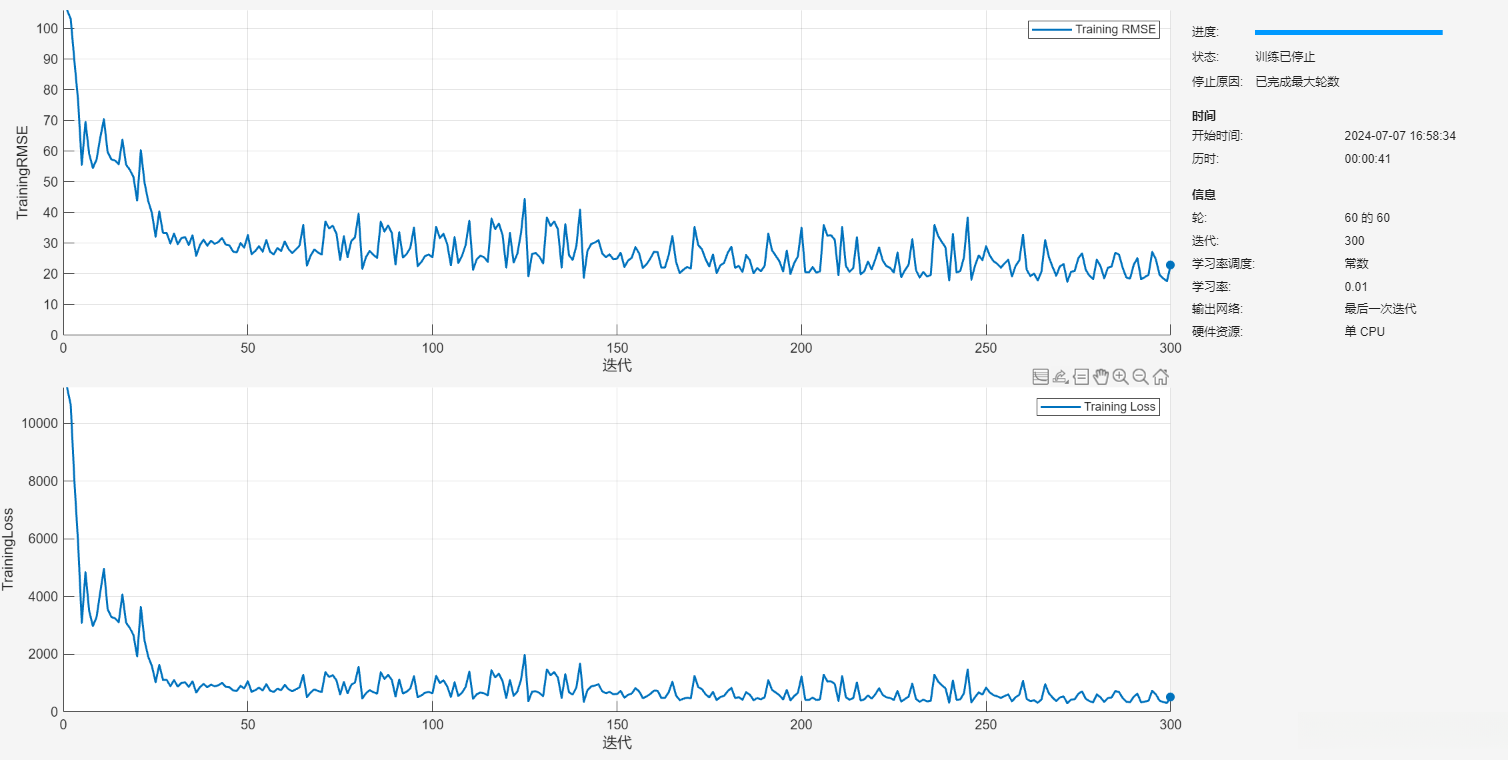The image size is (1508, 760).
Task: Click the 历时: label
Action: [1205, 159]
